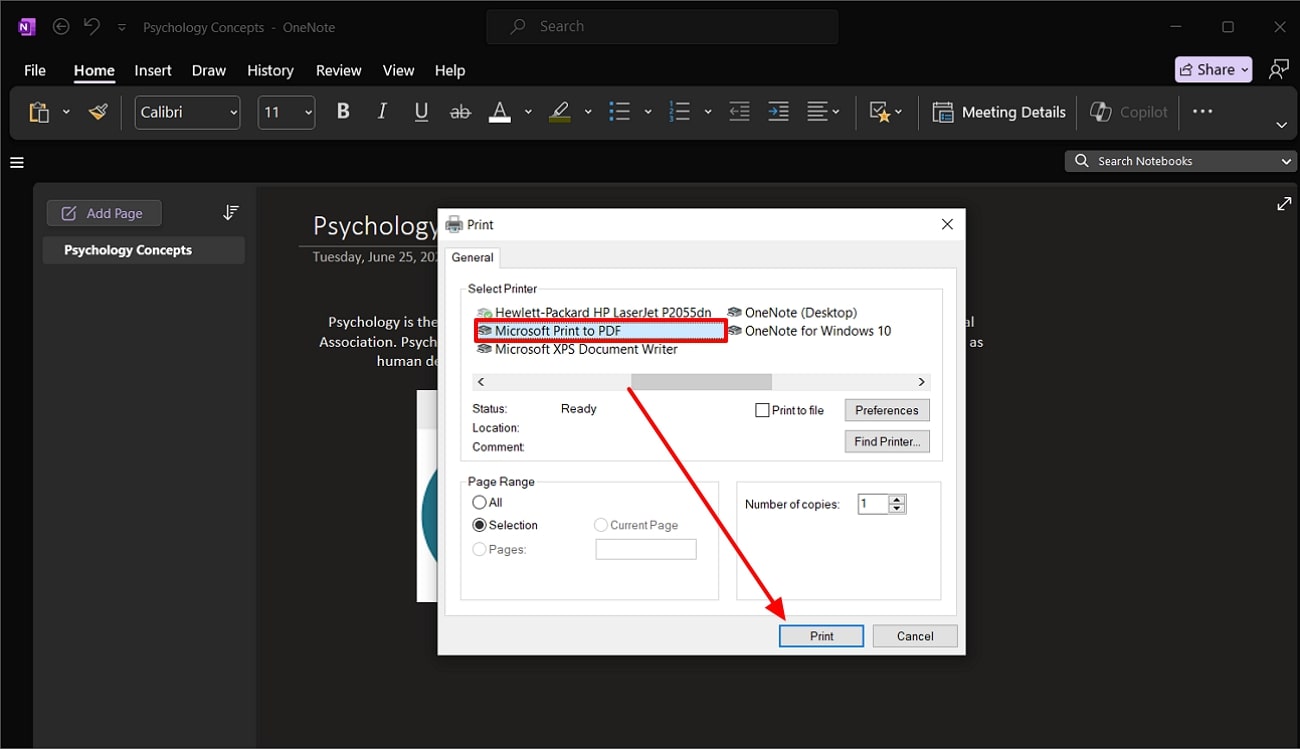The height and width of the screenshot is (749, 1300).
Task: Sort pages with the sort icon
Action: pos(231,213)
